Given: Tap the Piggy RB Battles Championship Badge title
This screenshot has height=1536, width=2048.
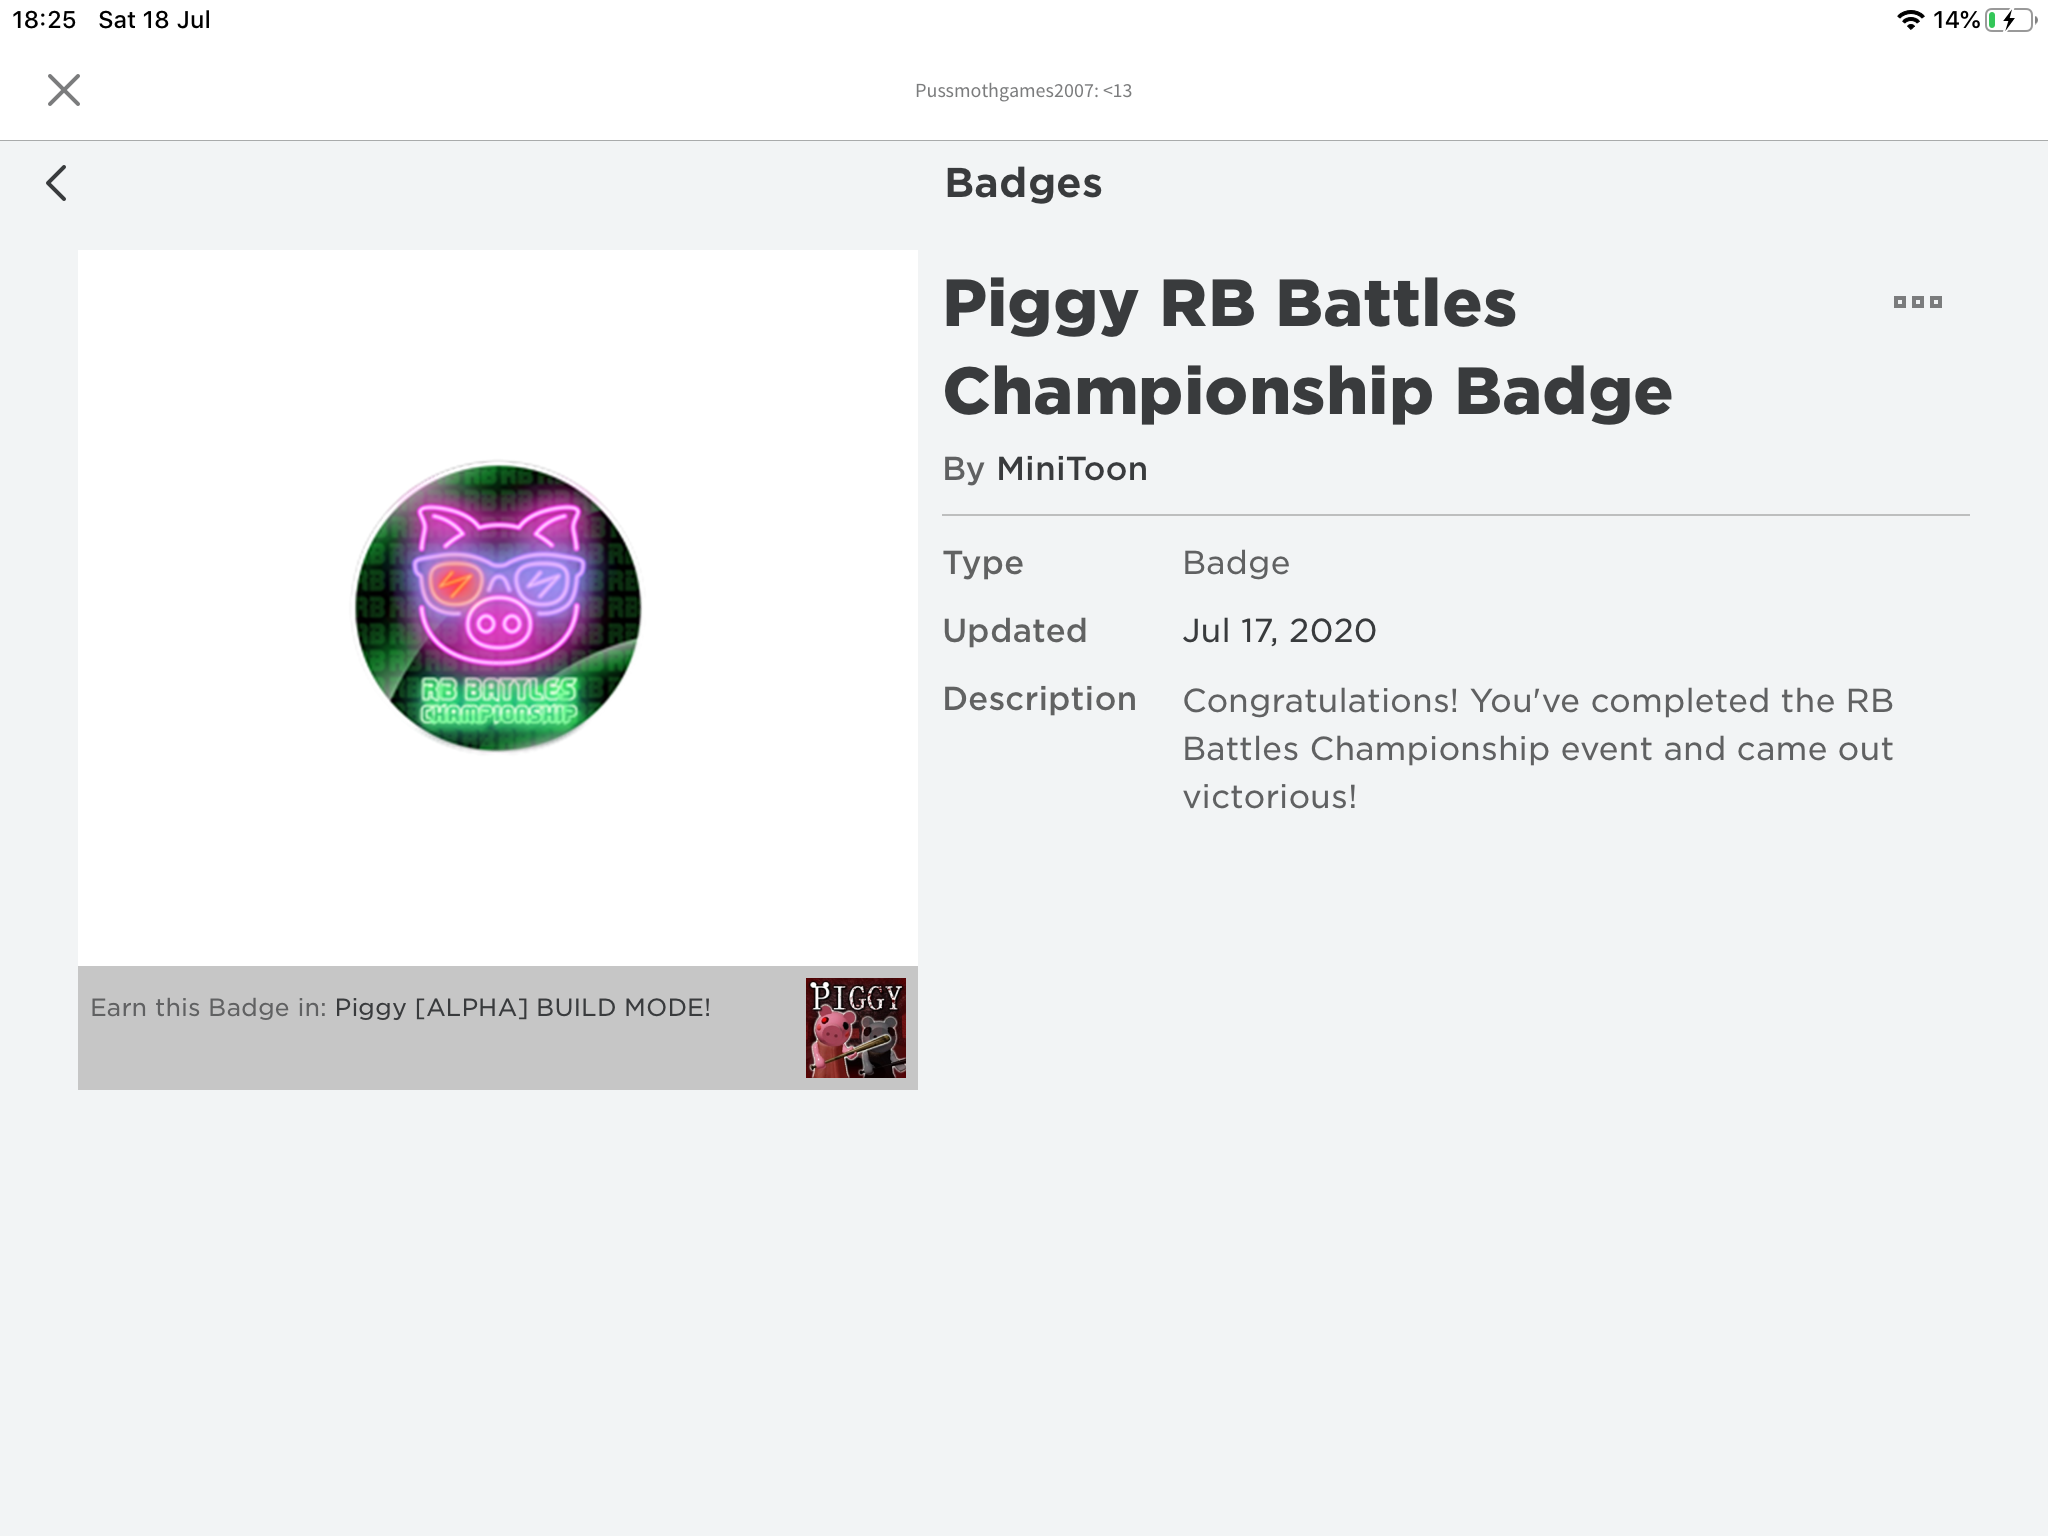Looking at the screenshot, I should click(1307, 347).
